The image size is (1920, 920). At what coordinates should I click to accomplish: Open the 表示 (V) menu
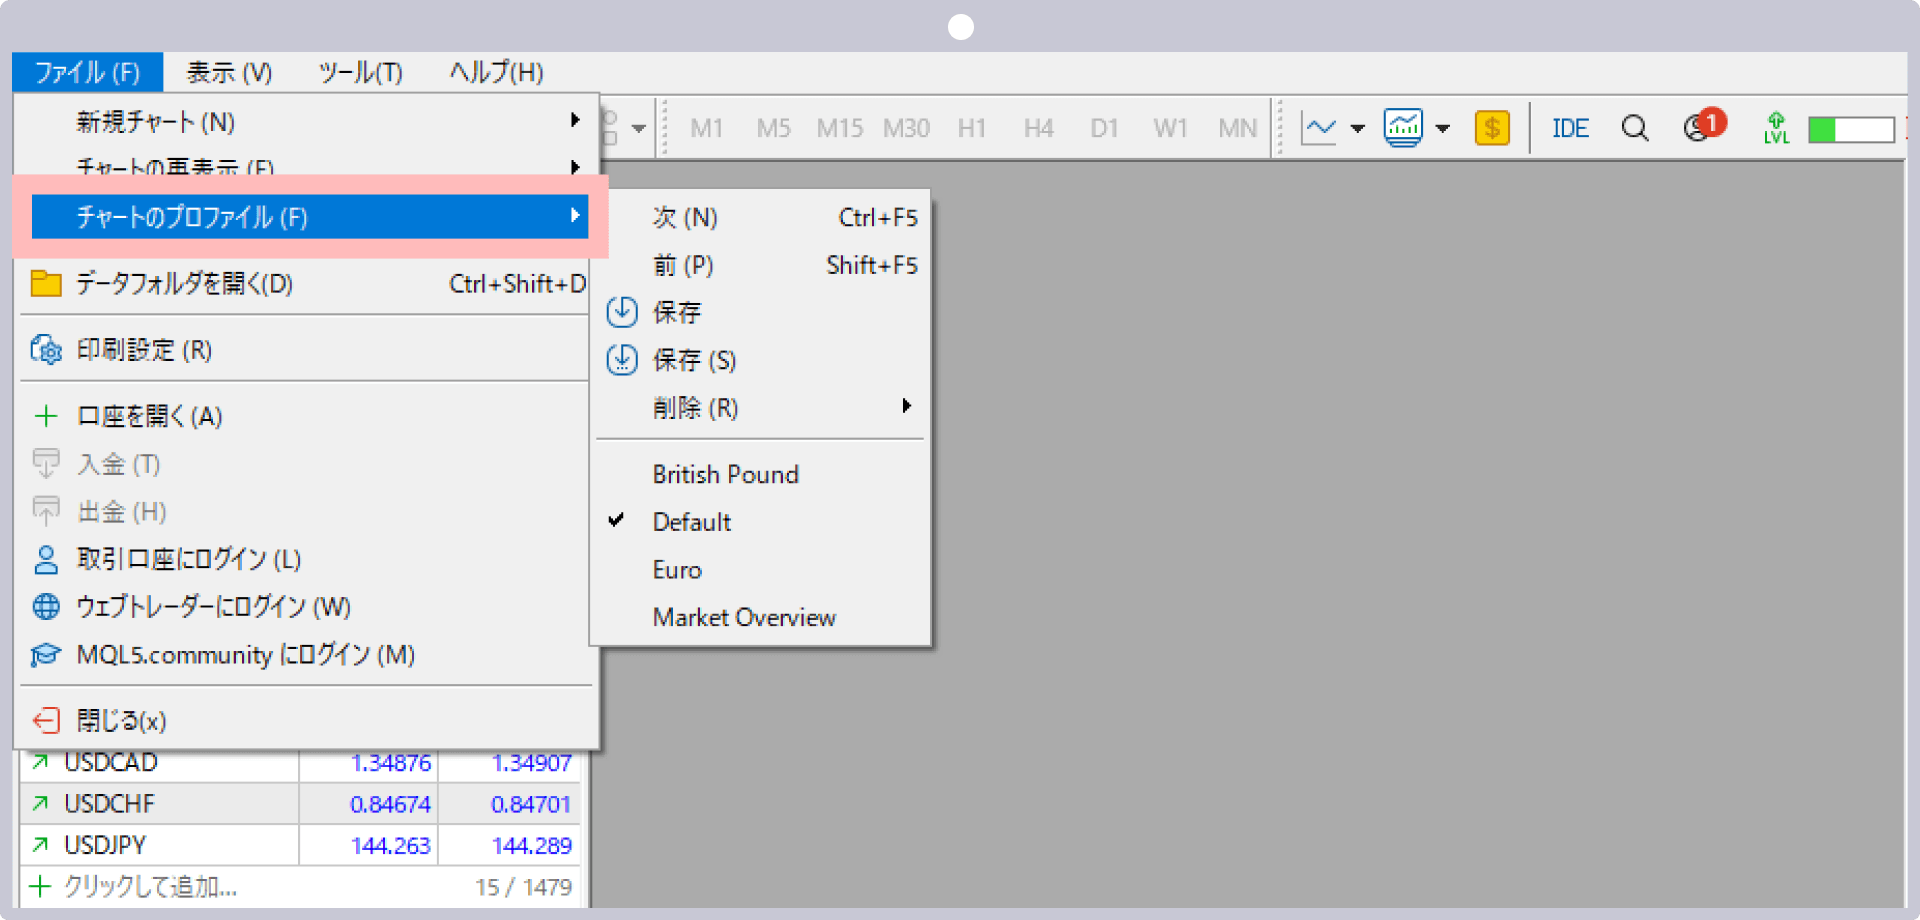(229, 72)
